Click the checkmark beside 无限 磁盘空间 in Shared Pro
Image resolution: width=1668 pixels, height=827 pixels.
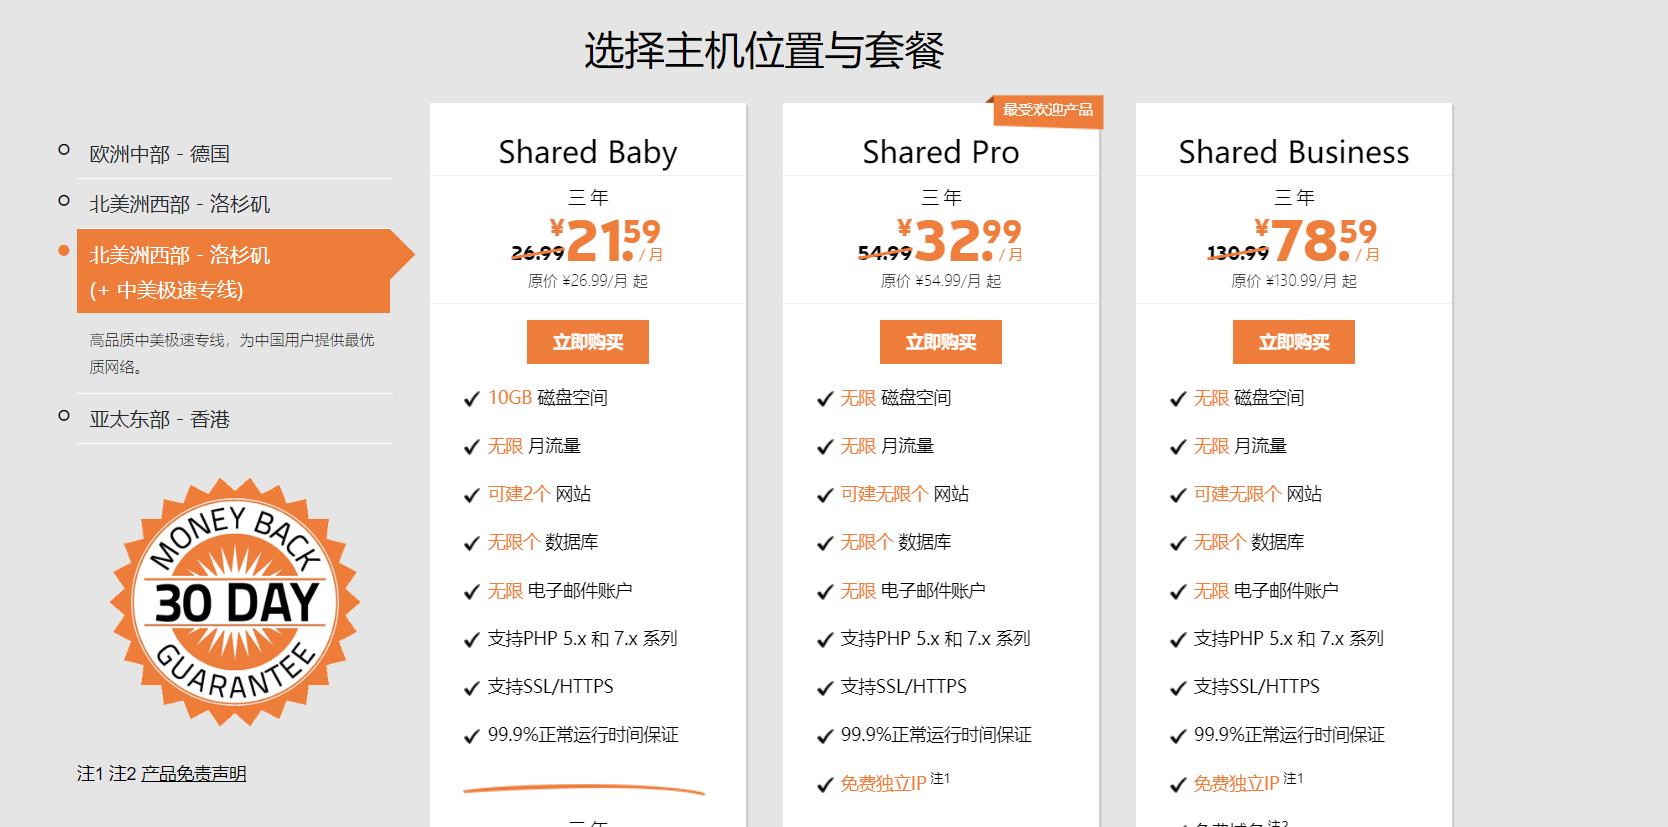[x=822, y=398]
